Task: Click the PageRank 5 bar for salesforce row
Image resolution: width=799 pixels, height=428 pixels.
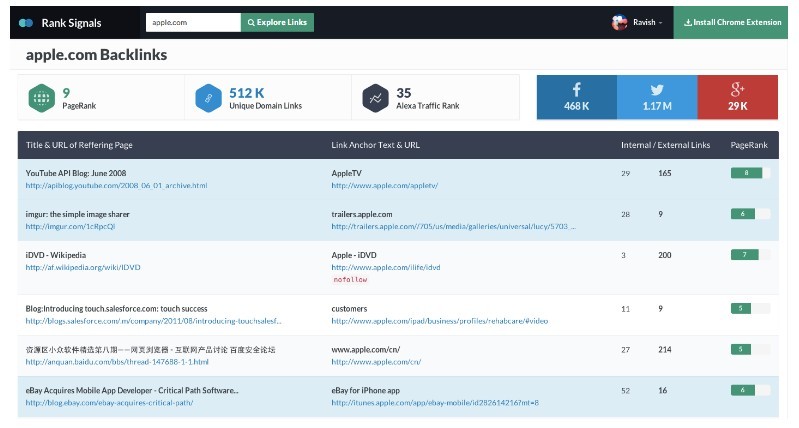Action: 750,308
